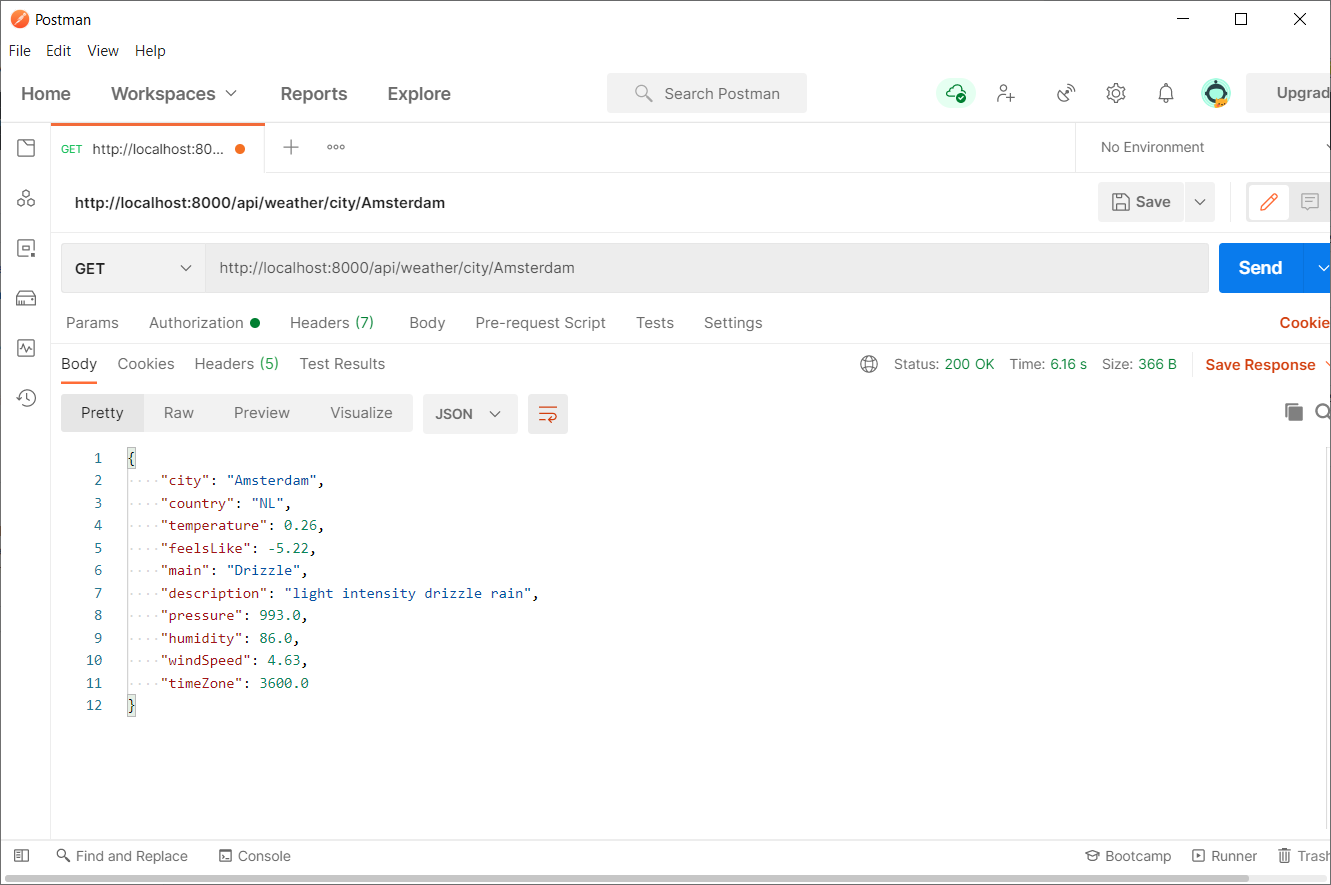Open the GET method dropdown

(x=133, y=268)
